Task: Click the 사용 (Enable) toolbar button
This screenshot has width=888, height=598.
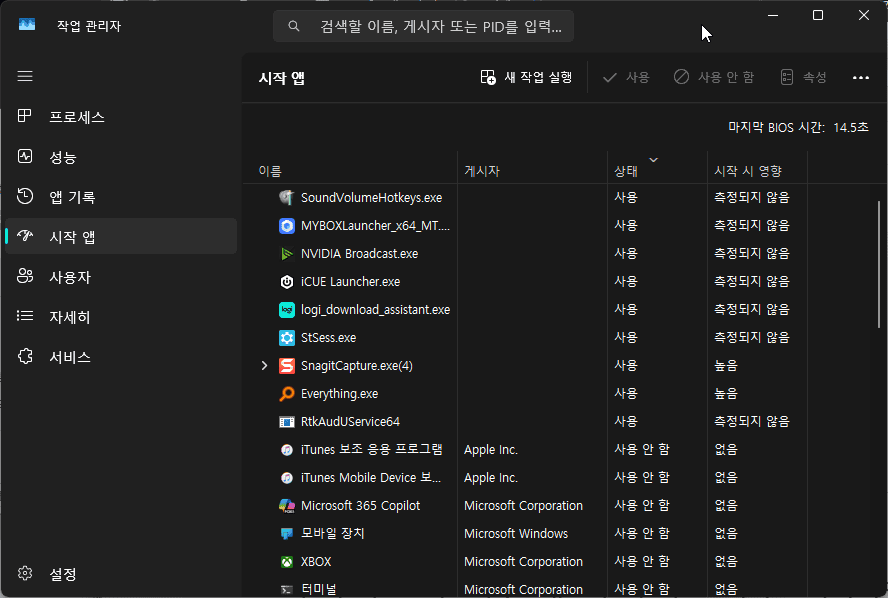Action: (x=626, y=77)
